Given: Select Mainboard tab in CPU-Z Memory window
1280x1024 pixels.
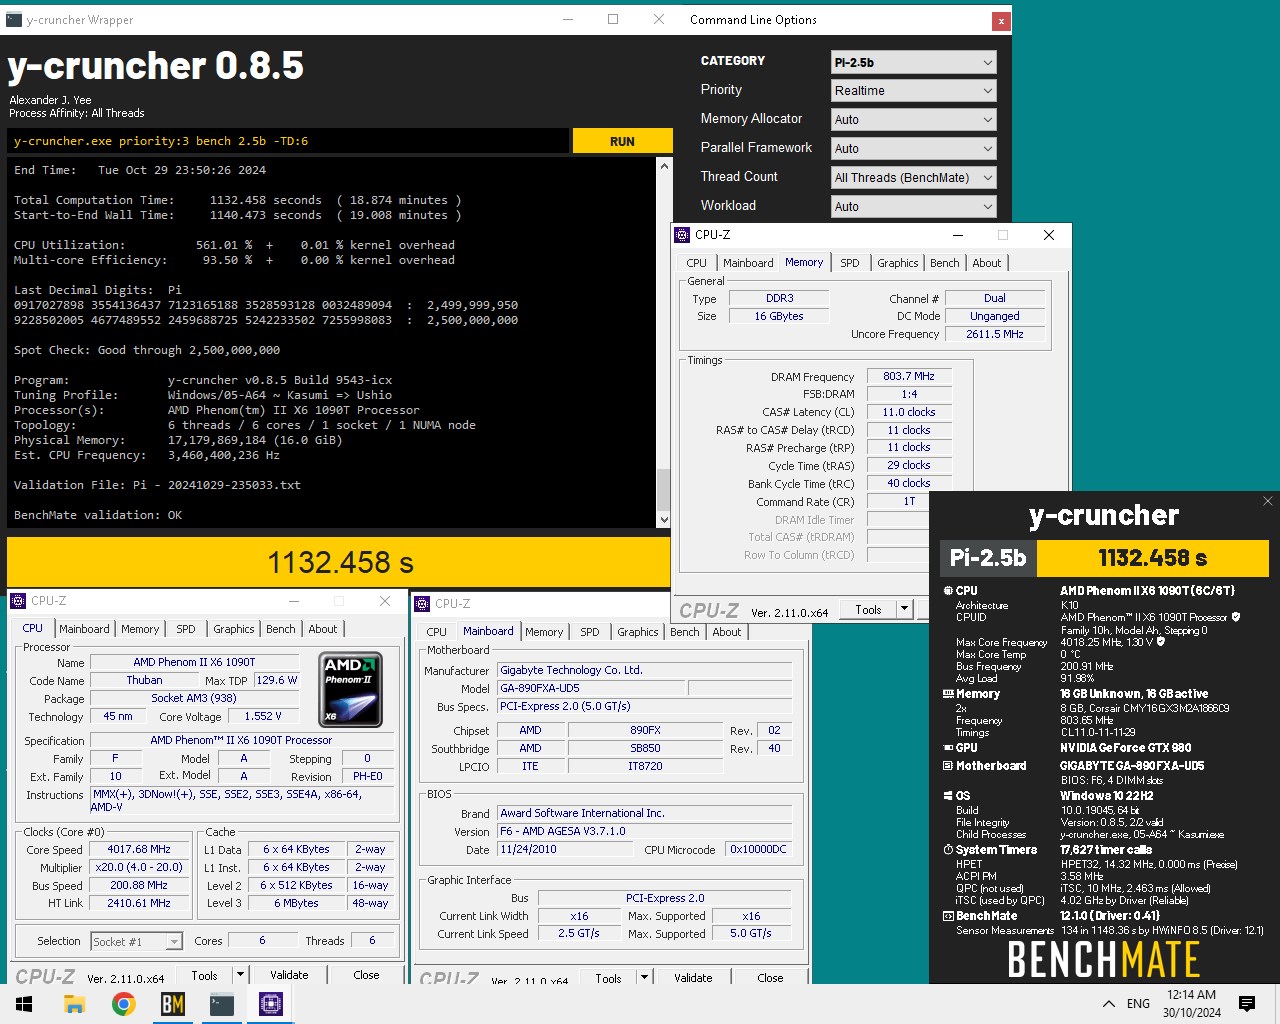Looking at the screenshot, I should coord(748,263).
